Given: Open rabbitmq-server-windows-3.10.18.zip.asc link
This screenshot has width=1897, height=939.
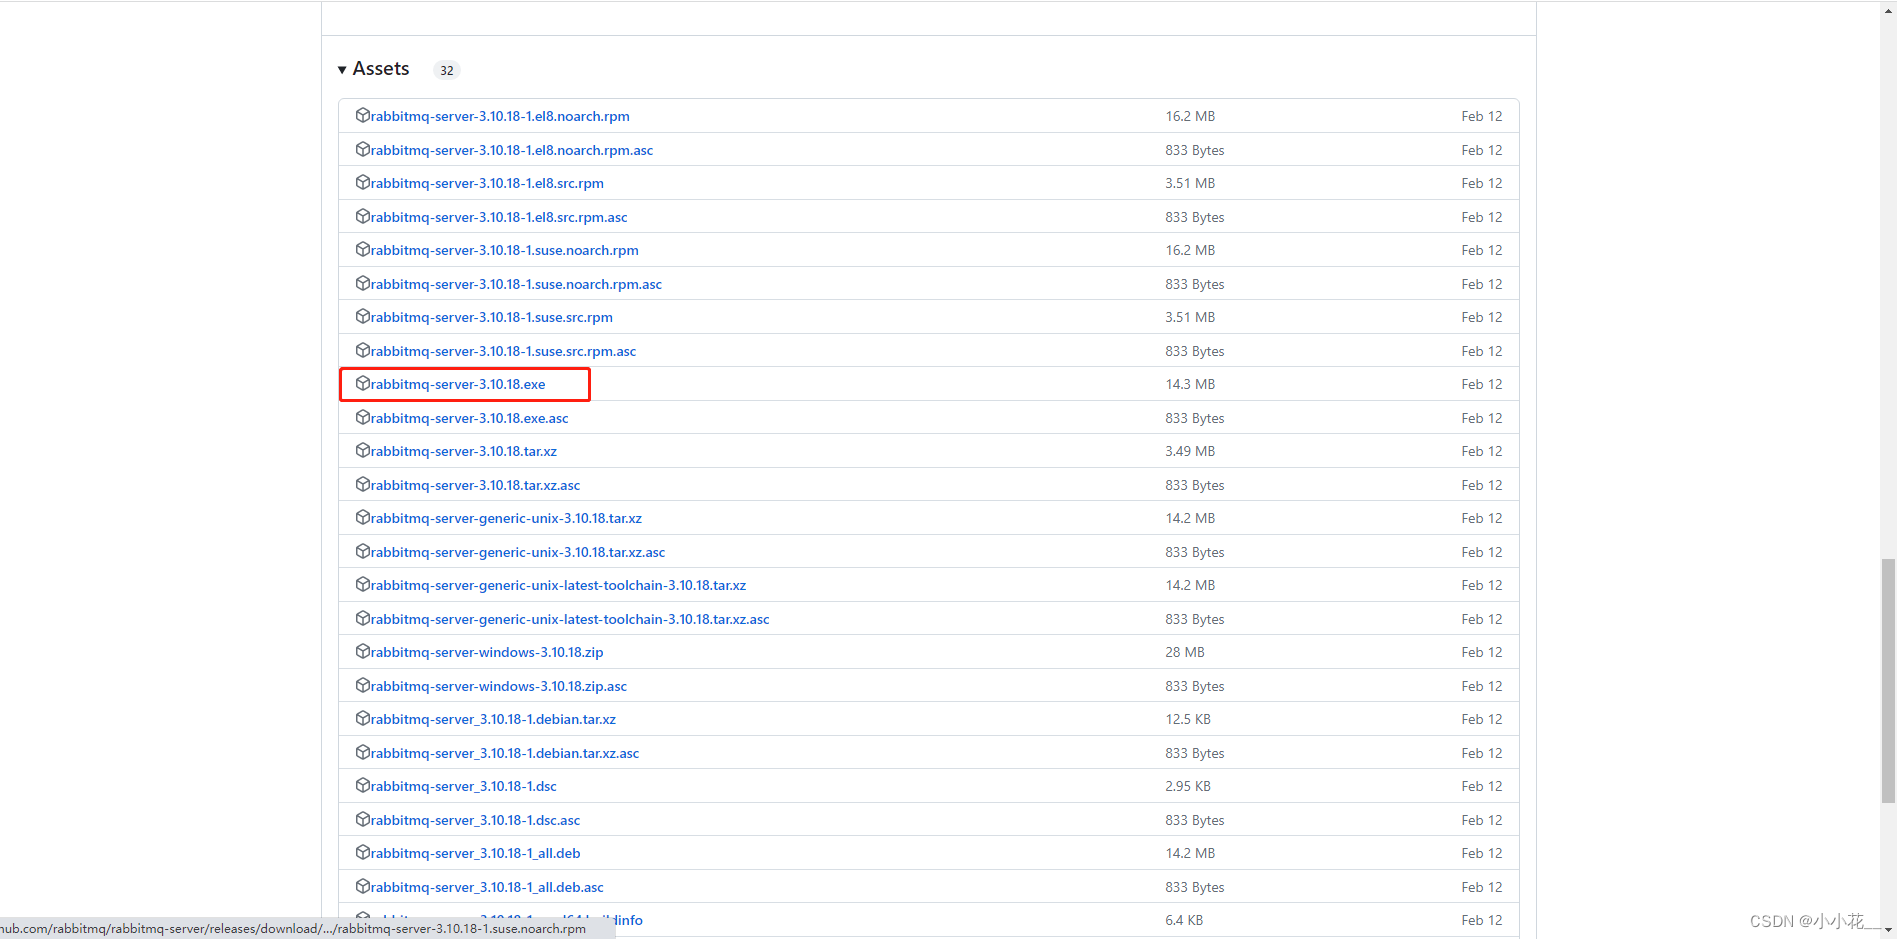Looking at the screenshot, I should coord(499,687).
